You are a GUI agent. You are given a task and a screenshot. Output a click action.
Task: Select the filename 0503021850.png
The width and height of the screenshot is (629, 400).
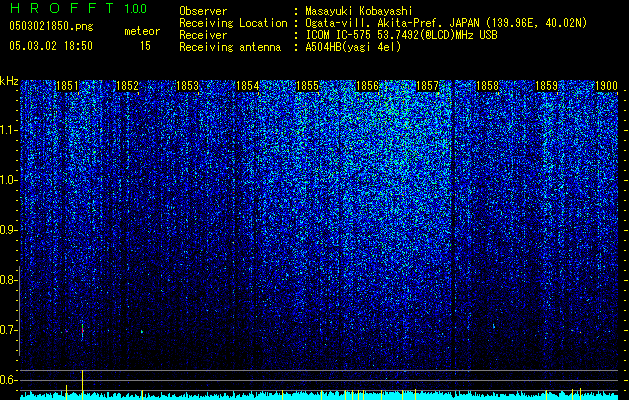(x=51, y=26)
